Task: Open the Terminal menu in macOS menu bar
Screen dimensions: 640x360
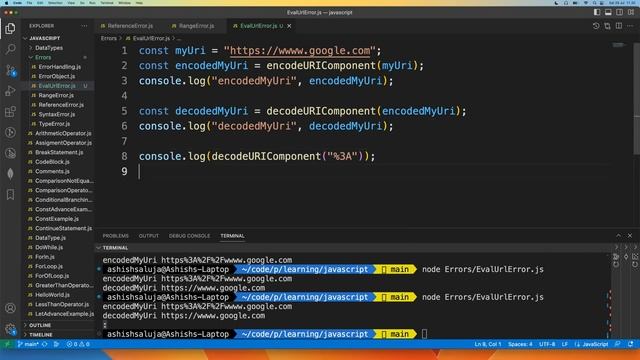Action: pos(107,3)
